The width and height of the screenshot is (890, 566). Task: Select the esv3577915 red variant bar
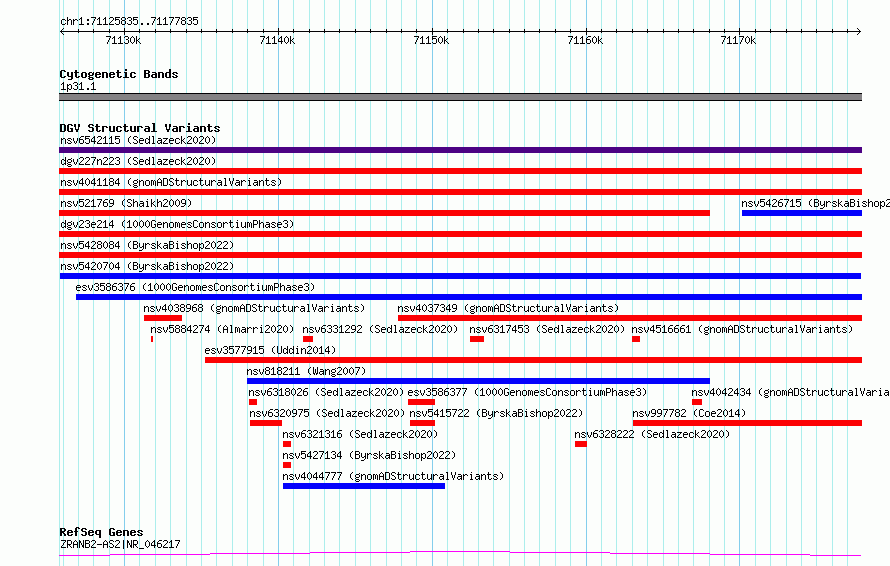[534, 360]
